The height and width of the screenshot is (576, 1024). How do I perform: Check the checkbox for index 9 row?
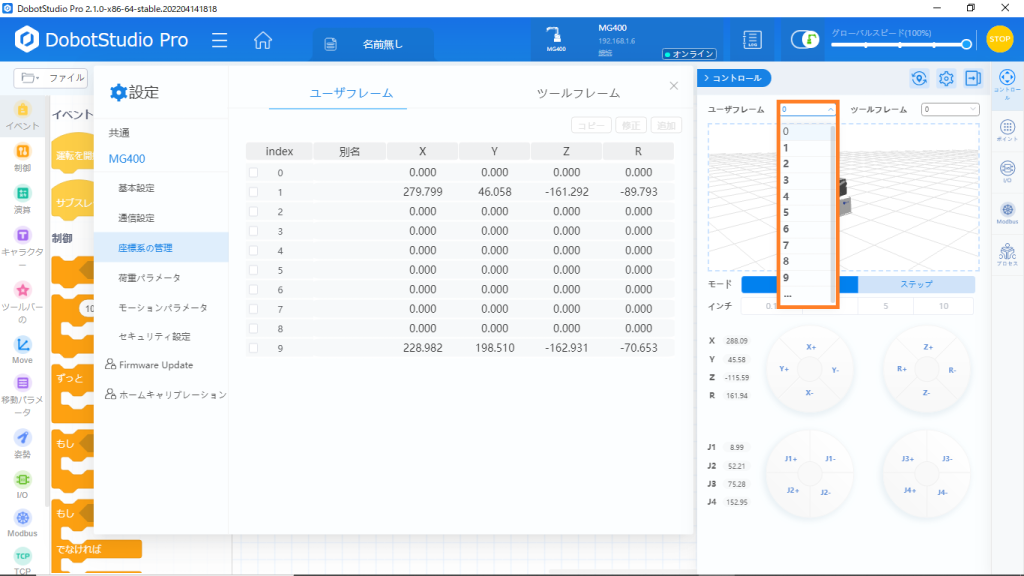[253, 348]
